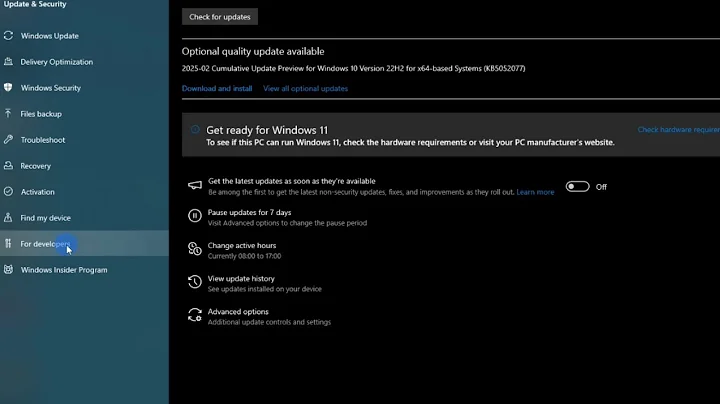Click the Windows Update sync icon
The image size is (720, 404).
[8, 35]
